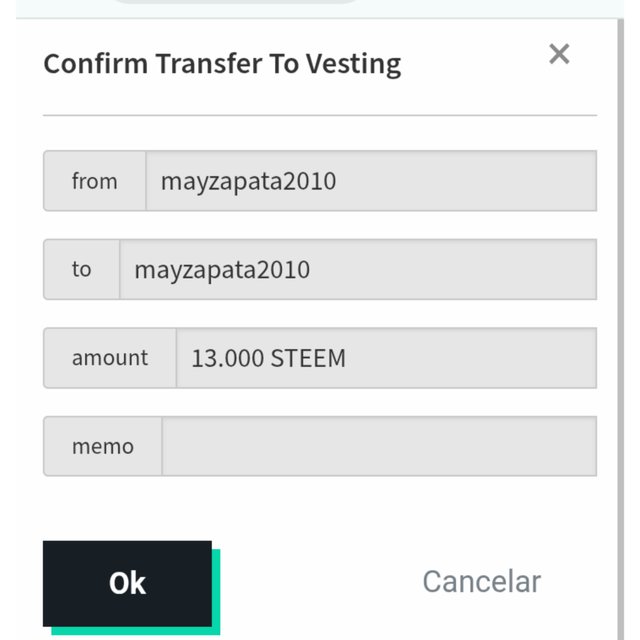Click the word Vesting in the heading
640x640 pixels.
pyautogui.click(x=354, y=65)
